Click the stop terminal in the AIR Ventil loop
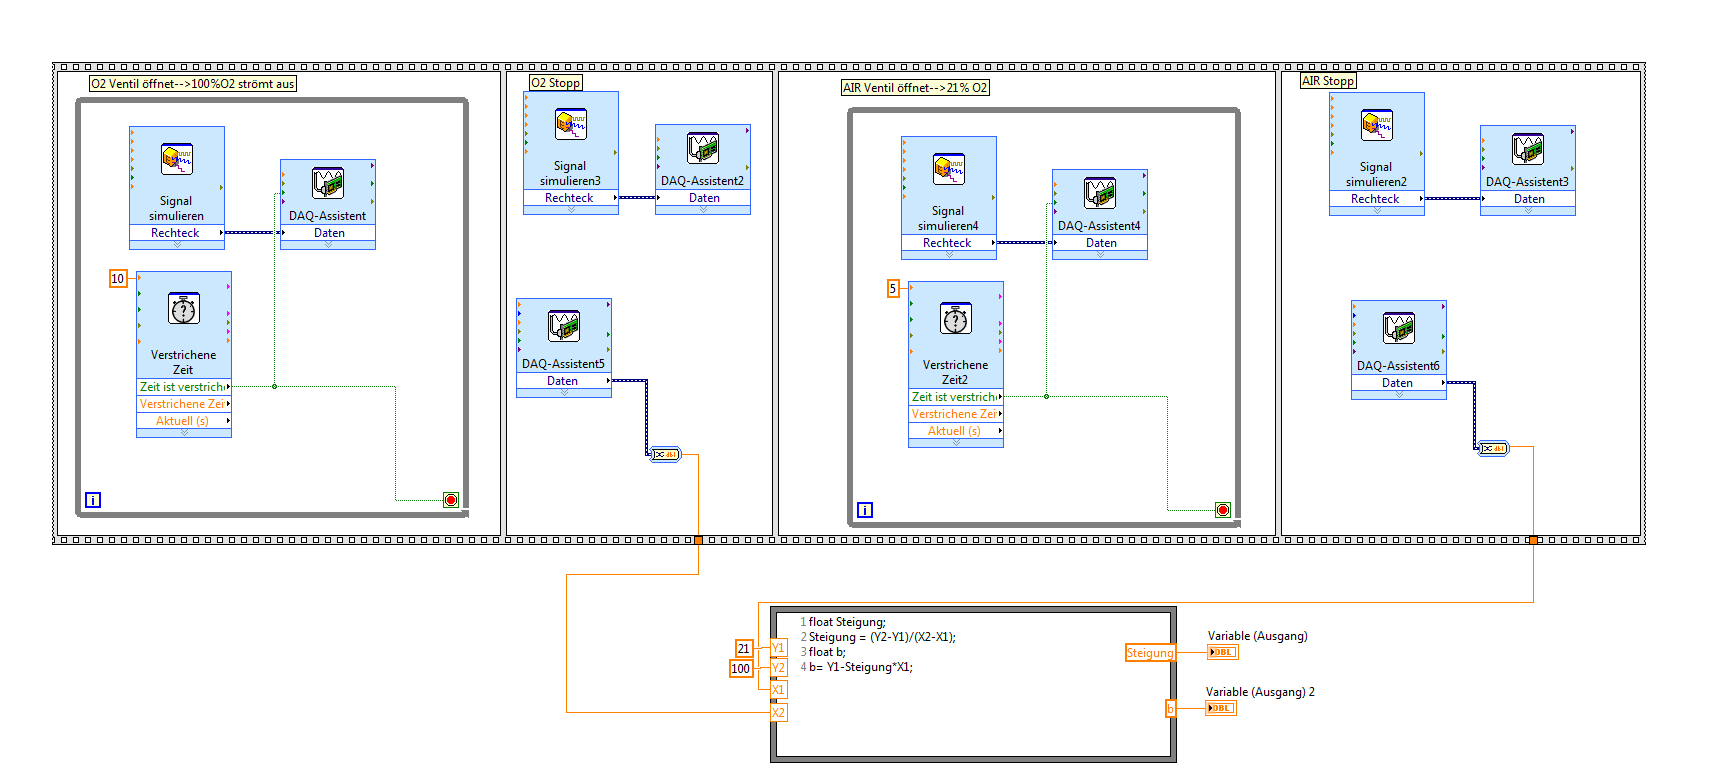This screenshot has width=1731, height=778. (x=1223, y=510)
